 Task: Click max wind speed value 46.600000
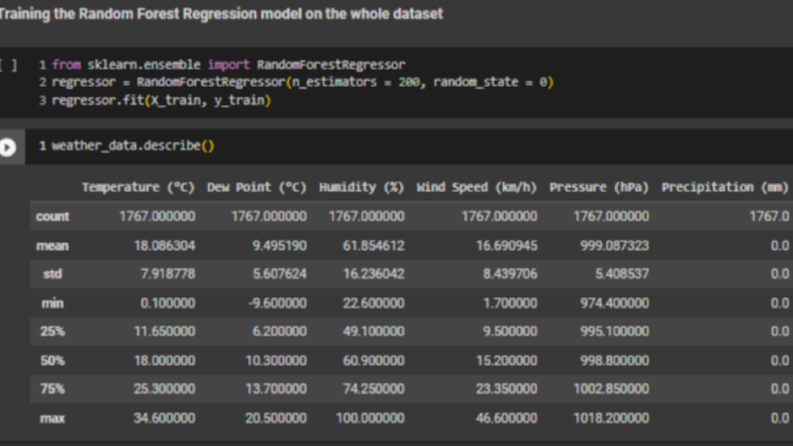click(x=507, y=418)
